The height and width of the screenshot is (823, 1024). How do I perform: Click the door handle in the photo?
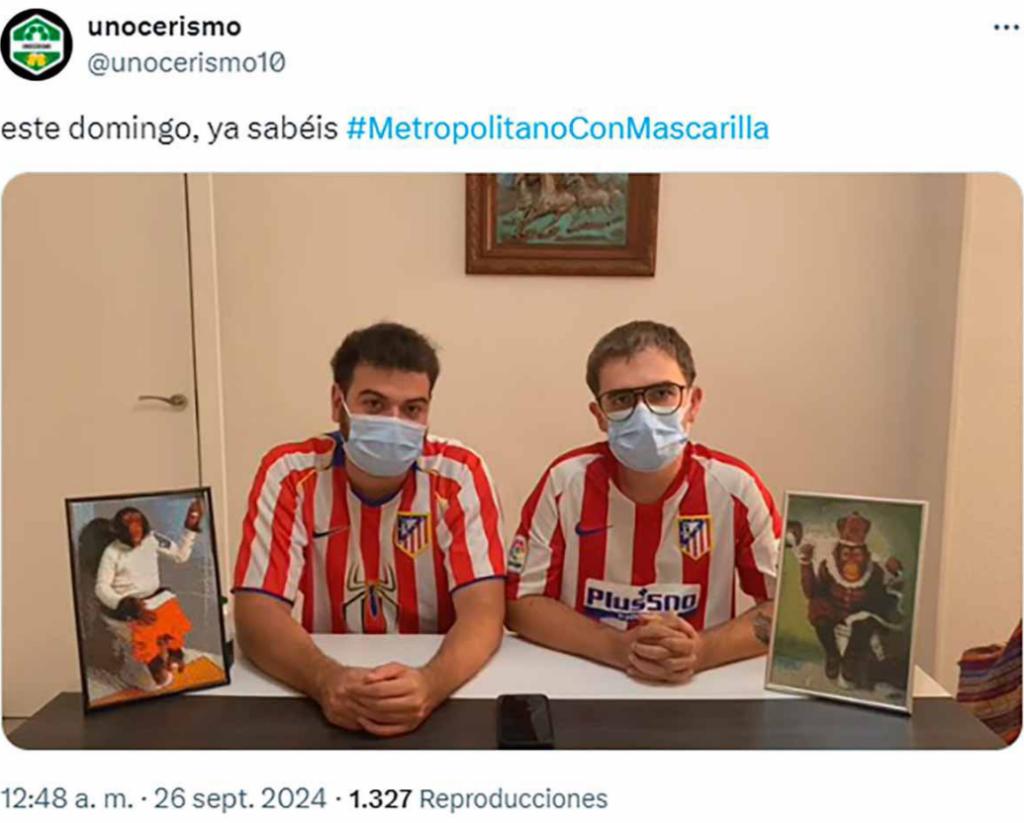(163, 399)
